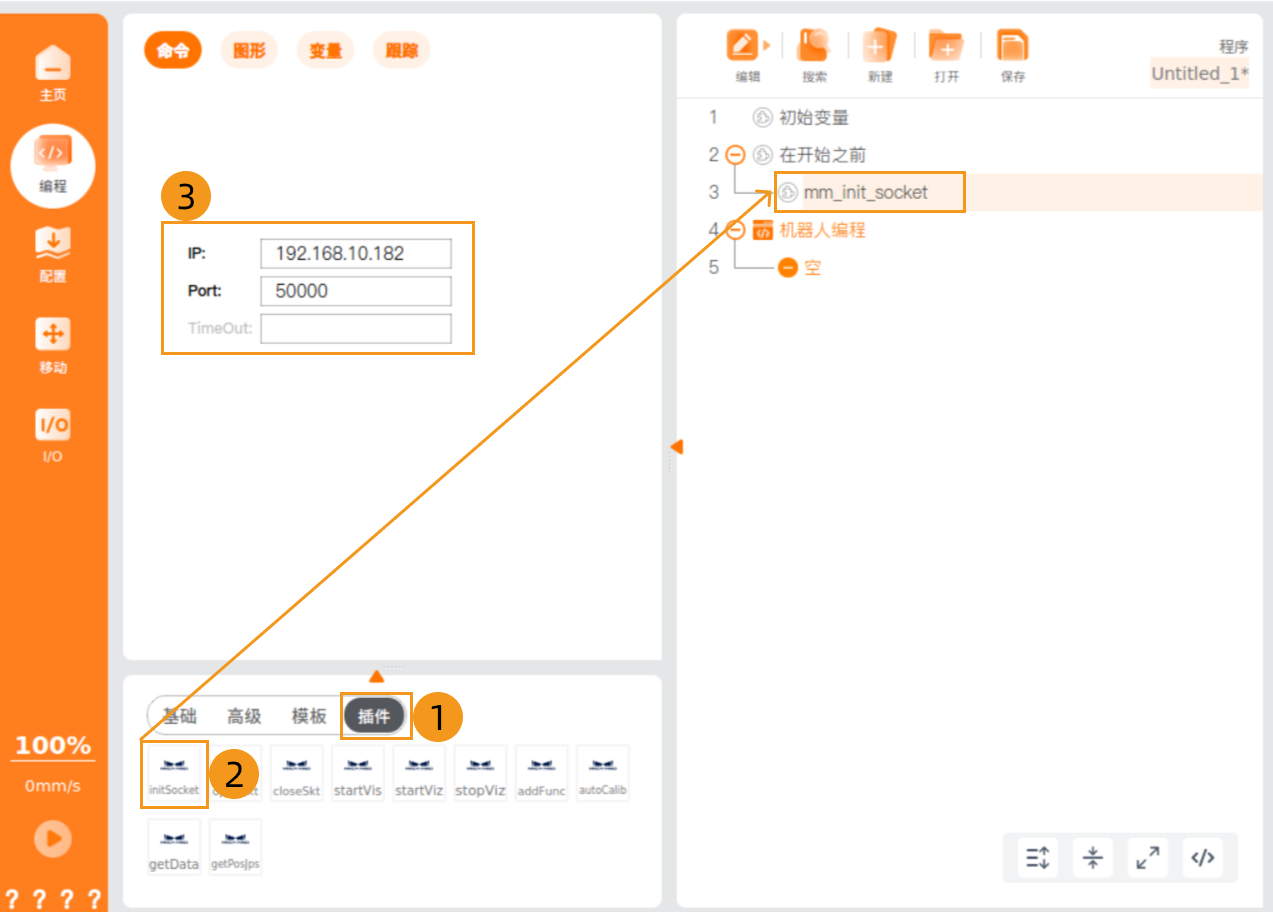This screenshot has width=1273, height=912.
Task: Collapse the 在开始之前 tree node
Action: coord(735,155)
